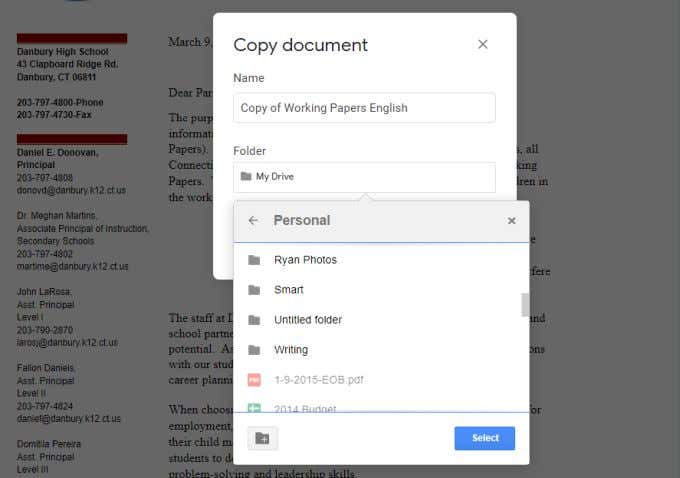Click the 1-9-2015-EOB.pdf file name
Screen dimensions: 680x478
point(319,380)
